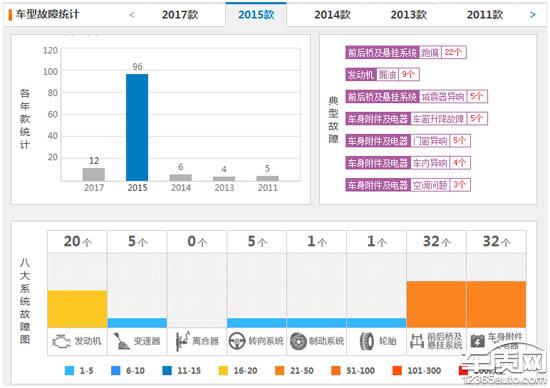
Task: Switch to the 2013款 tab
Action: point(408,15)
